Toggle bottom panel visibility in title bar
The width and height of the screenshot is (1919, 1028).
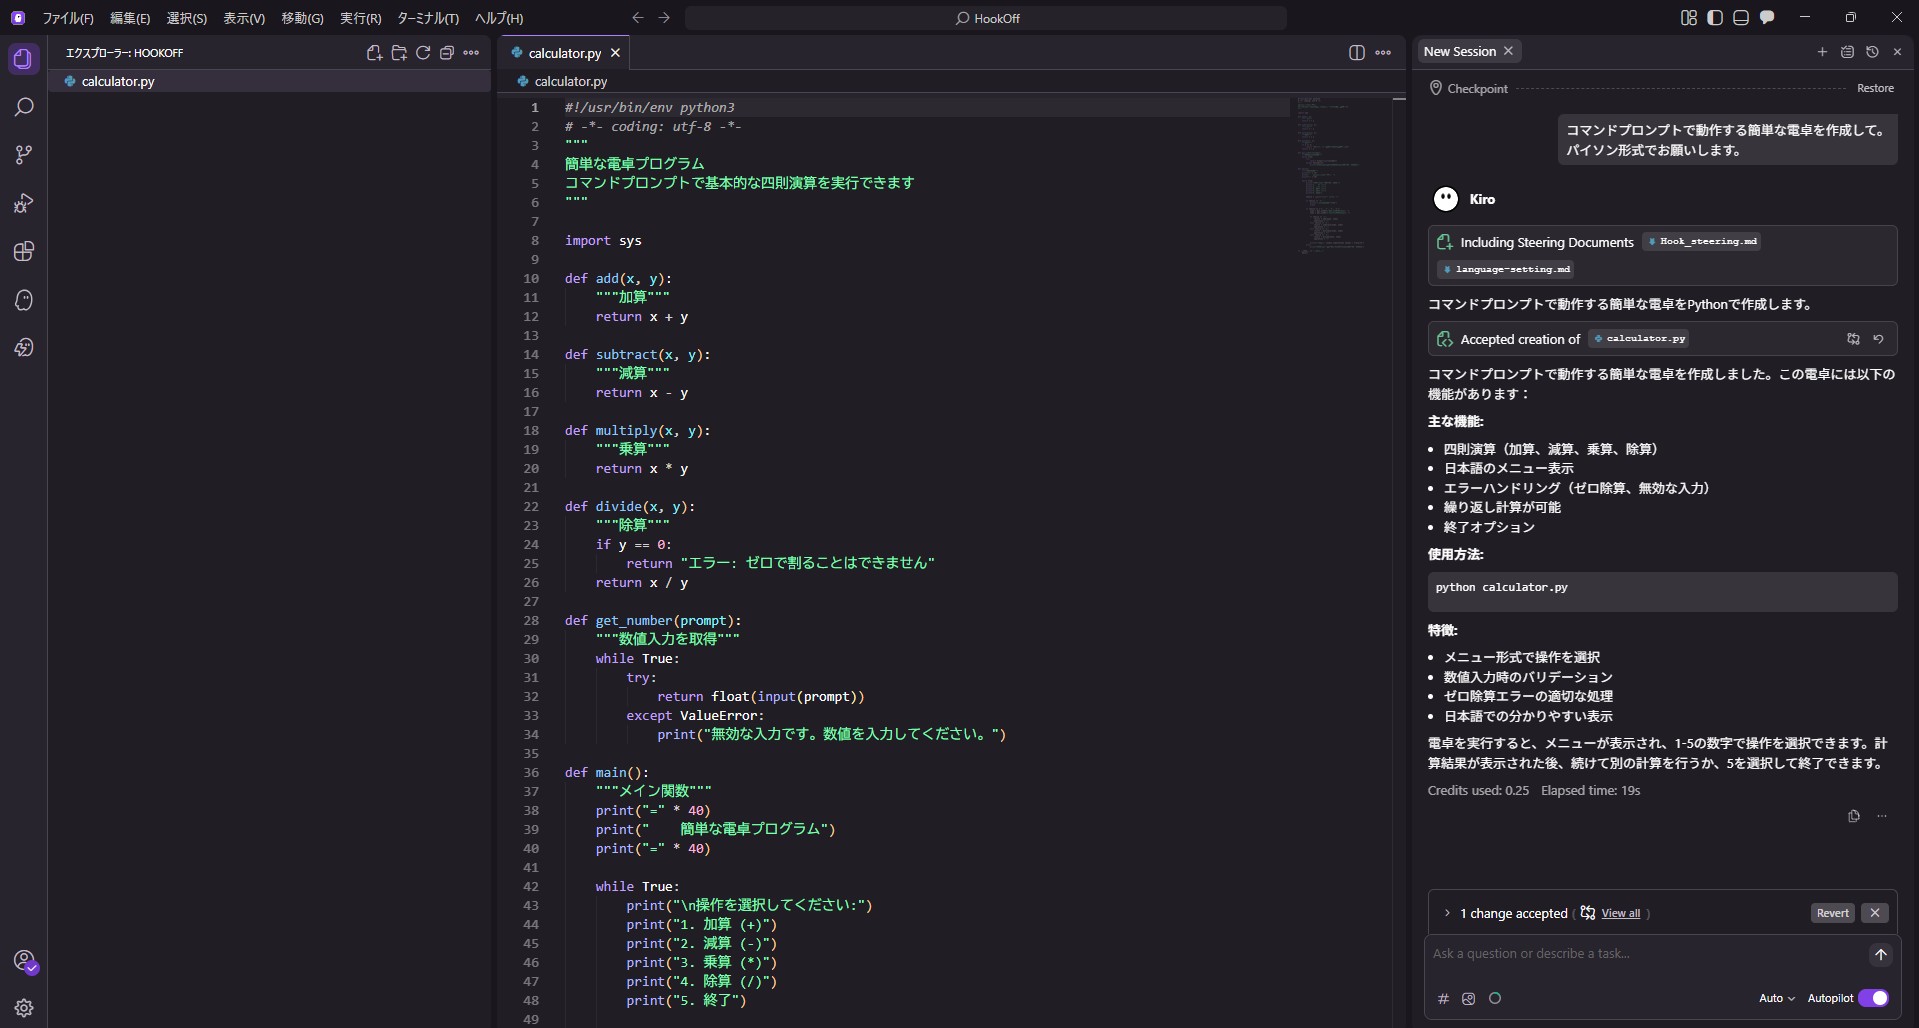1741,18
